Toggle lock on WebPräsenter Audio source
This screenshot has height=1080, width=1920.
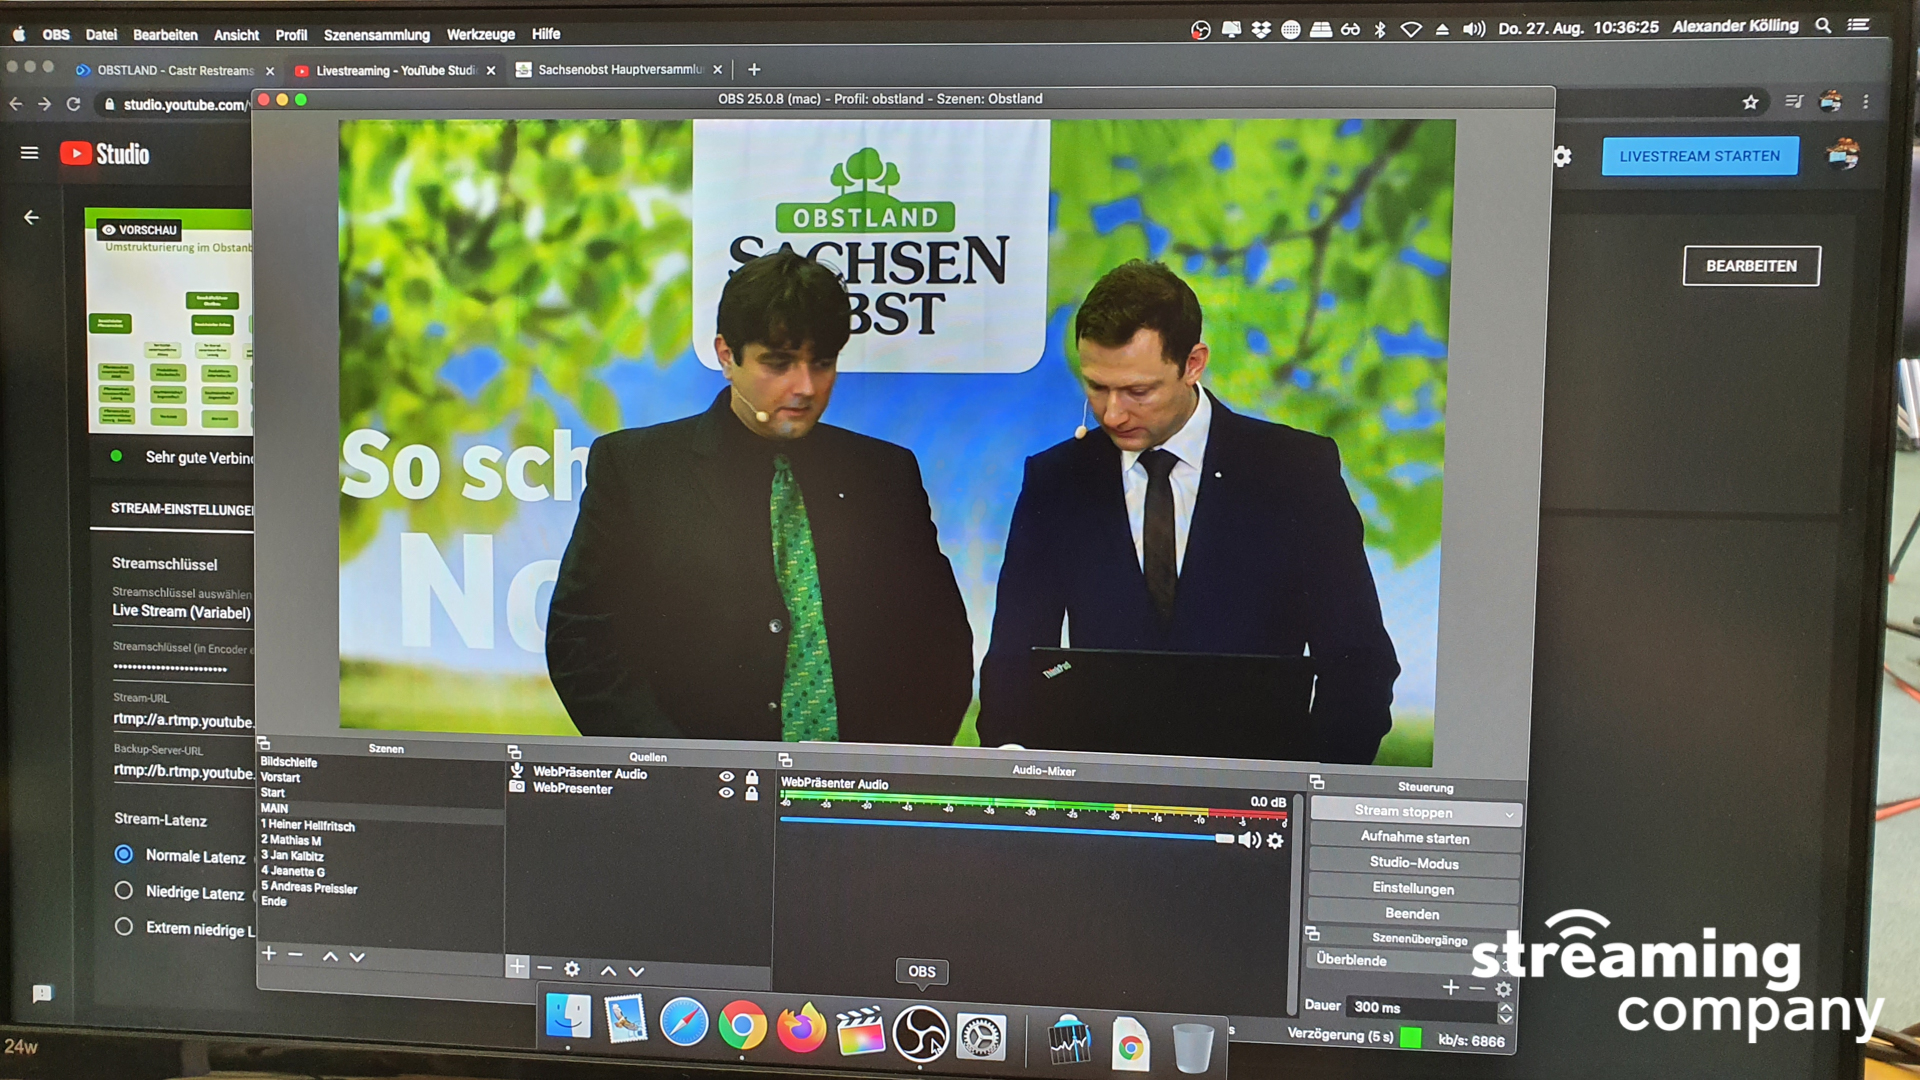pos(752,777)
